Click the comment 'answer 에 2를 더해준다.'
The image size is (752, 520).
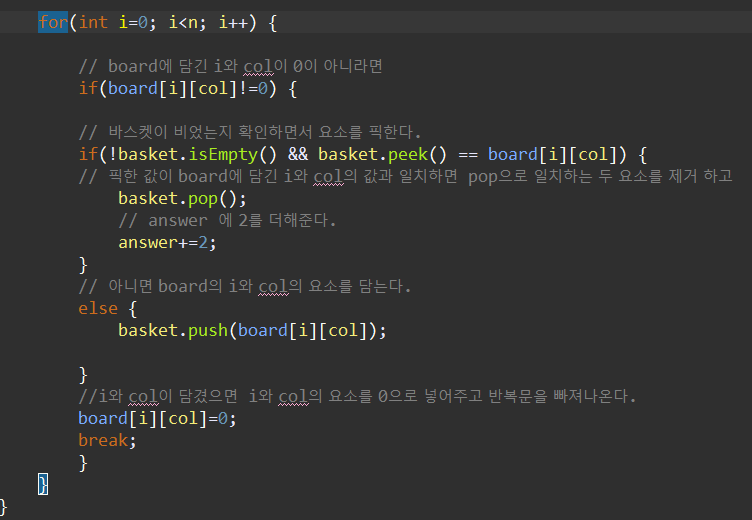click(x=227, y=221)
